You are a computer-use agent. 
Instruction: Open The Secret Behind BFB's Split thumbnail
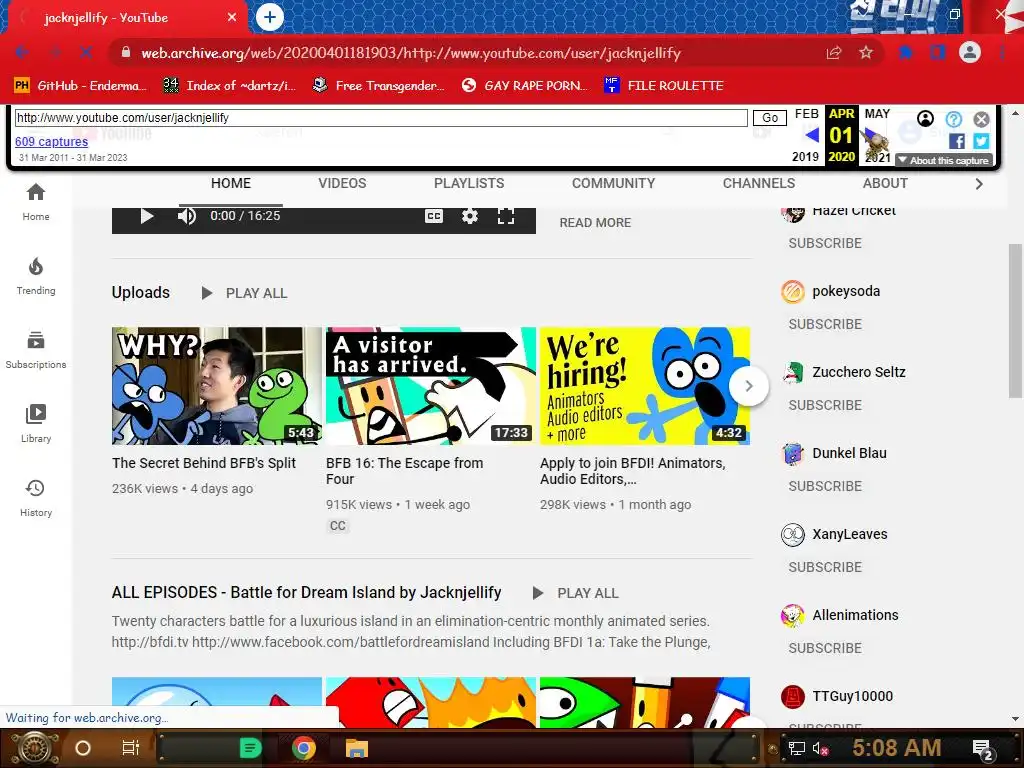pyautogui.click(x=216, y=386)
